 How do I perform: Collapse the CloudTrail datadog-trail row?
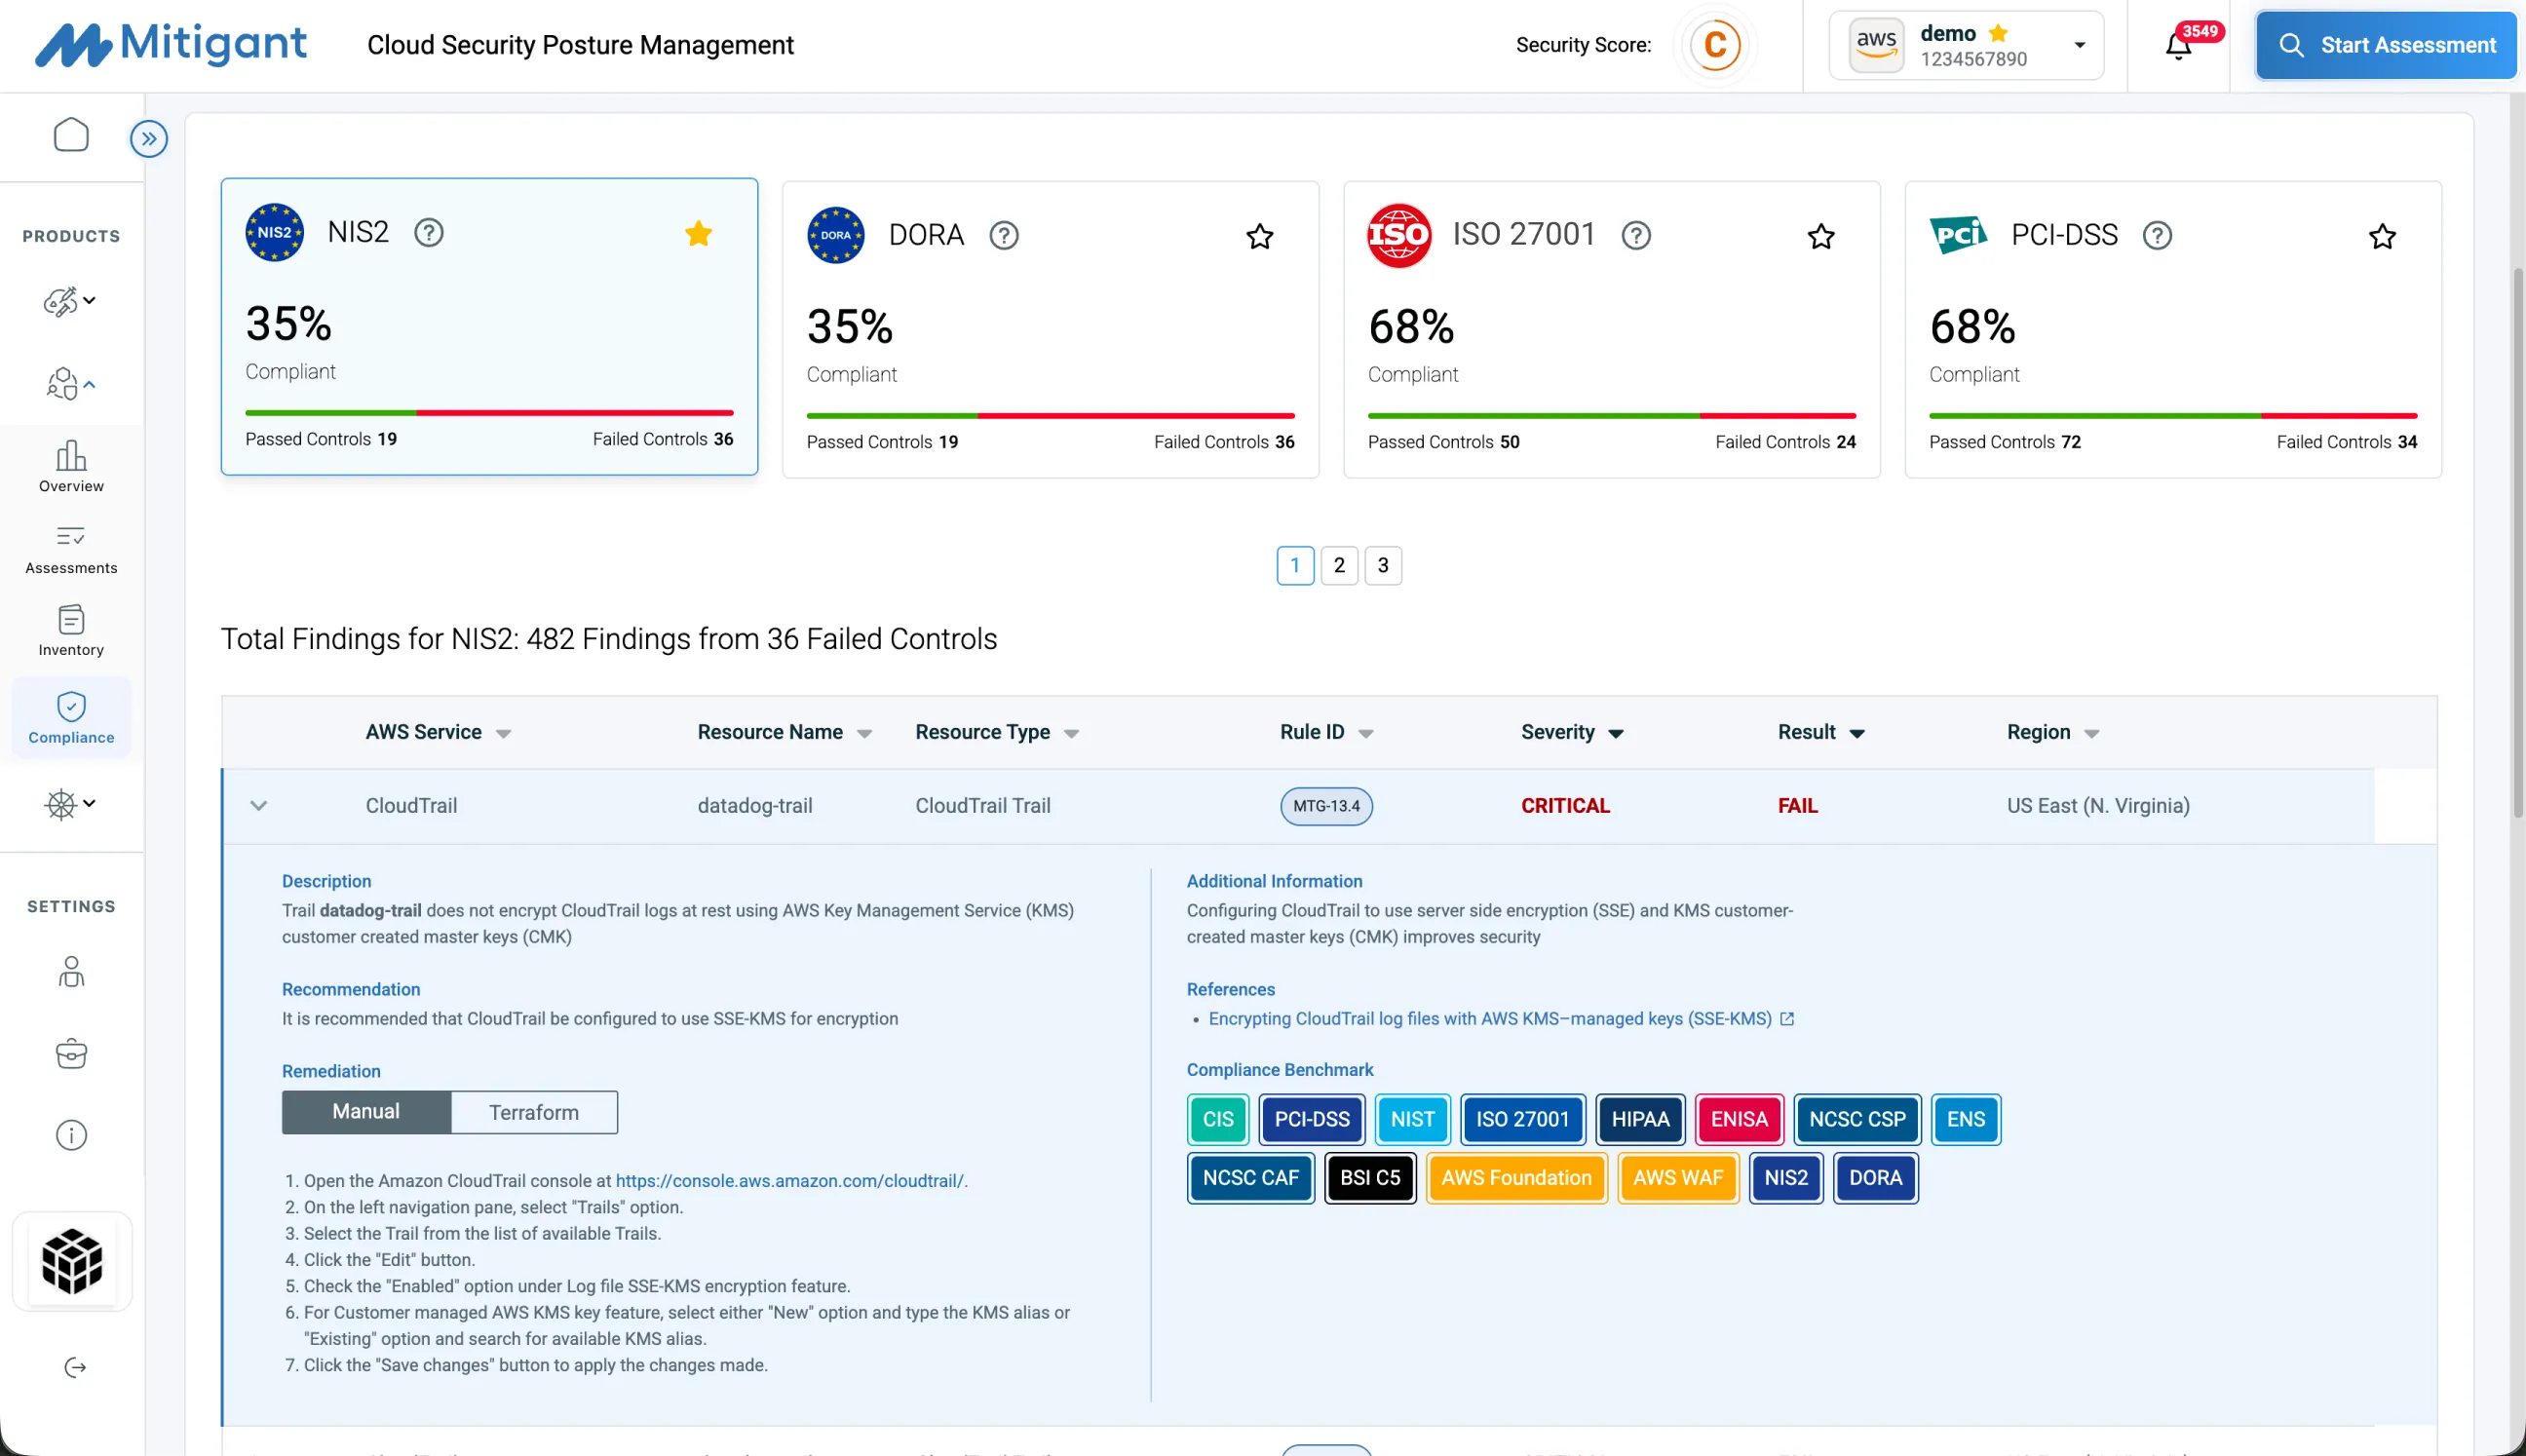click(259, 806)
